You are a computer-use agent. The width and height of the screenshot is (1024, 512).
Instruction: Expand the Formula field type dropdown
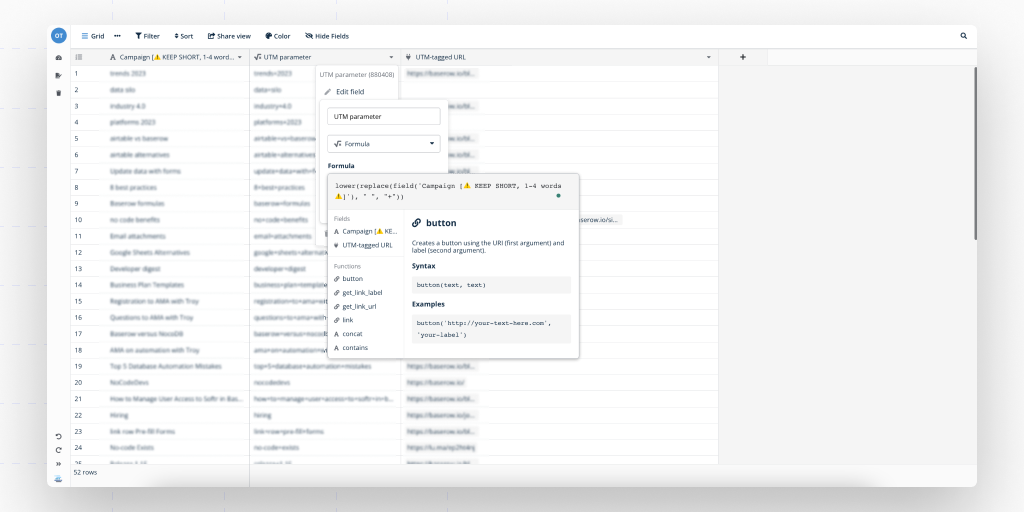coord(384,144)
